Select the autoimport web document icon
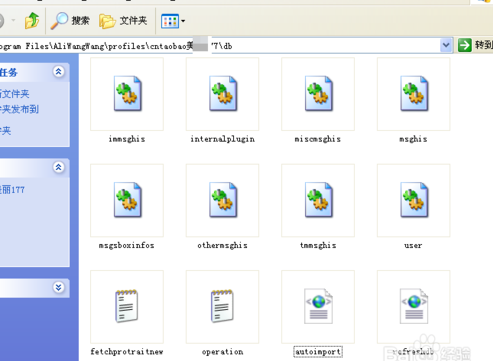The height and width of the screenshot is (361, 493). click(x=318, y=306)
